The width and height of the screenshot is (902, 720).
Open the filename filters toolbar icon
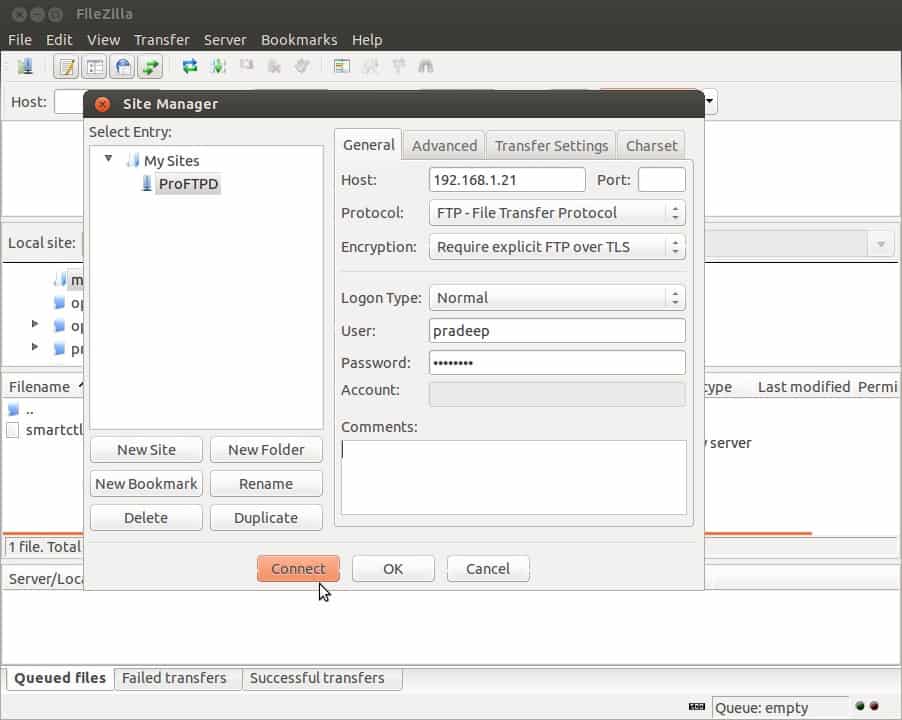click(342, 67)
